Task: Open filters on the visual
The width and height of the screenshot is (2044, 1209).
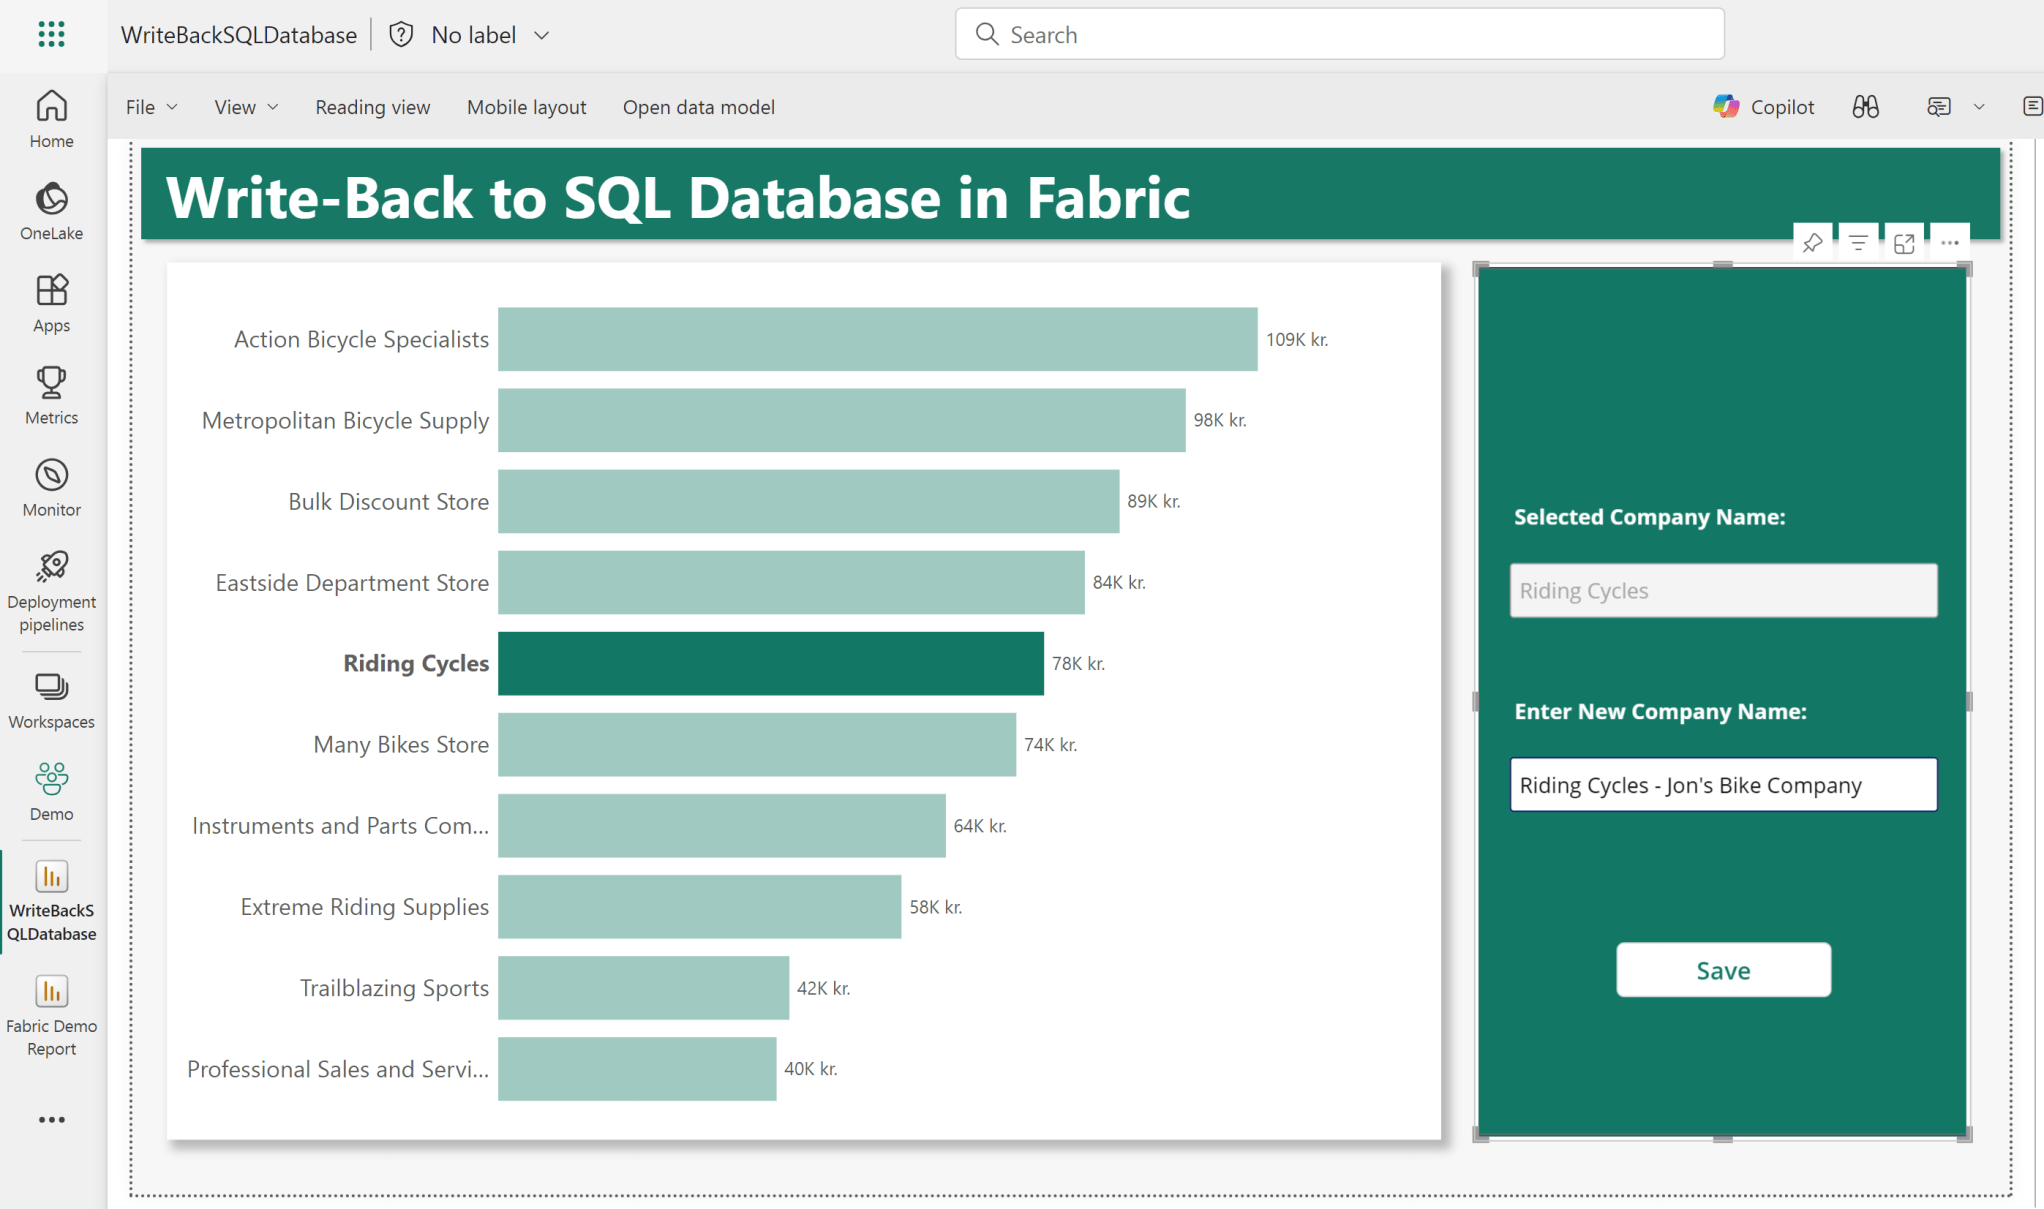Action: tap(1858, 243)
